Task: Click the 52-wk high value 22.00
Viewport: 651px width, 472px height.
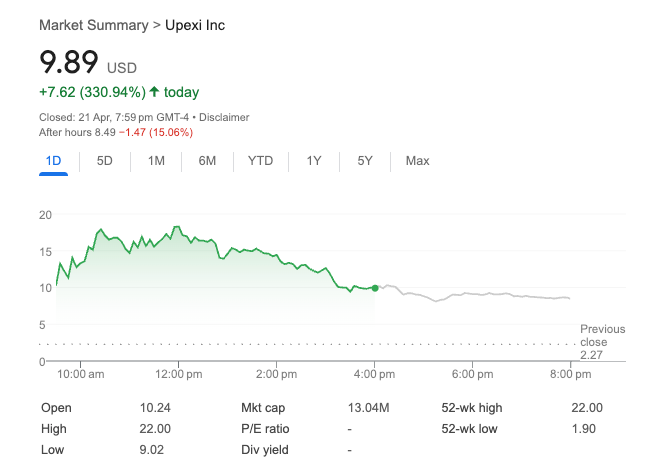Action: click(x=586, y=408)
